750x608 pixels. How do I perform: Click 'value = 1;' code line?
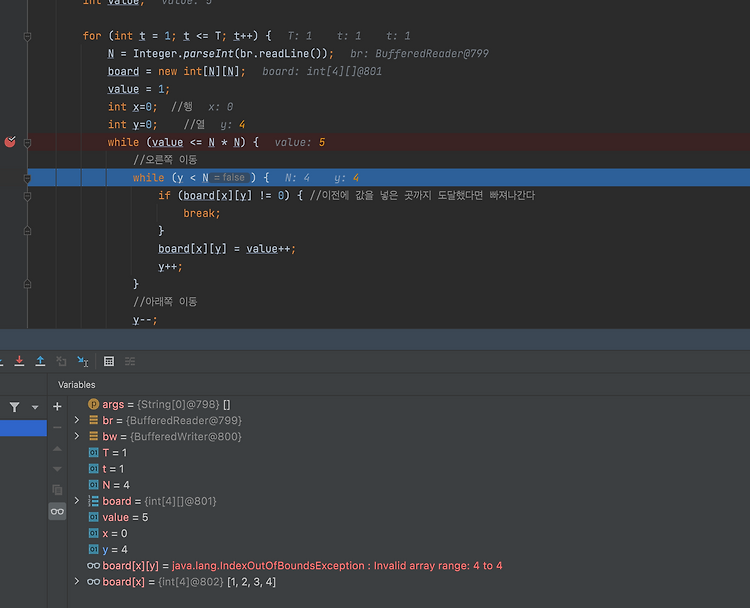(x=139, y=89)
